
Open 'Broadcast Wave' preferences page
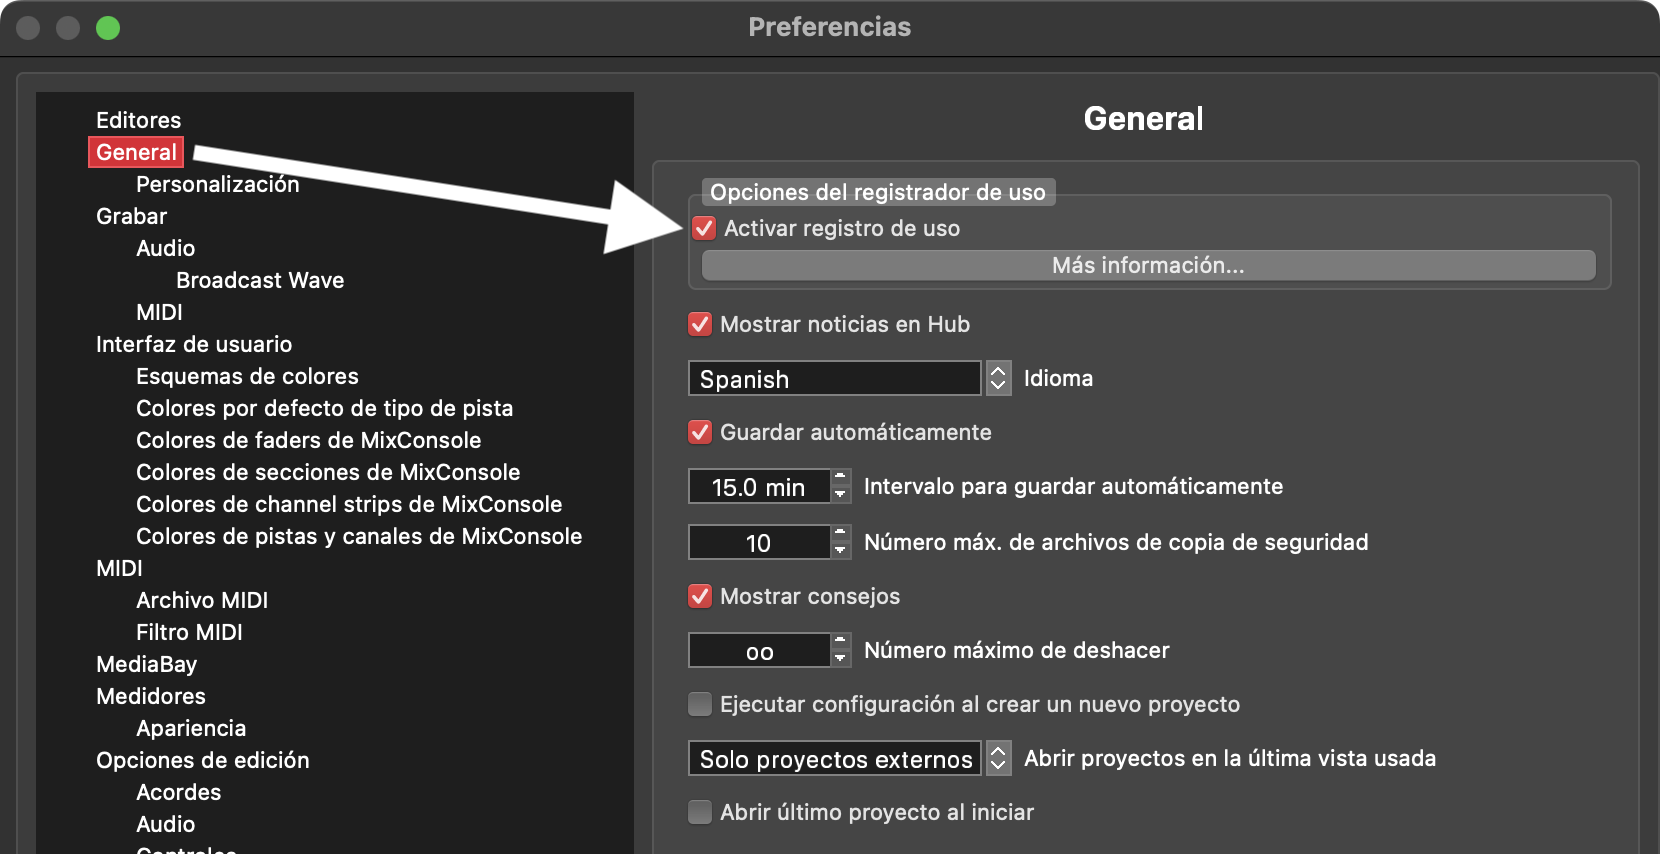259,280
